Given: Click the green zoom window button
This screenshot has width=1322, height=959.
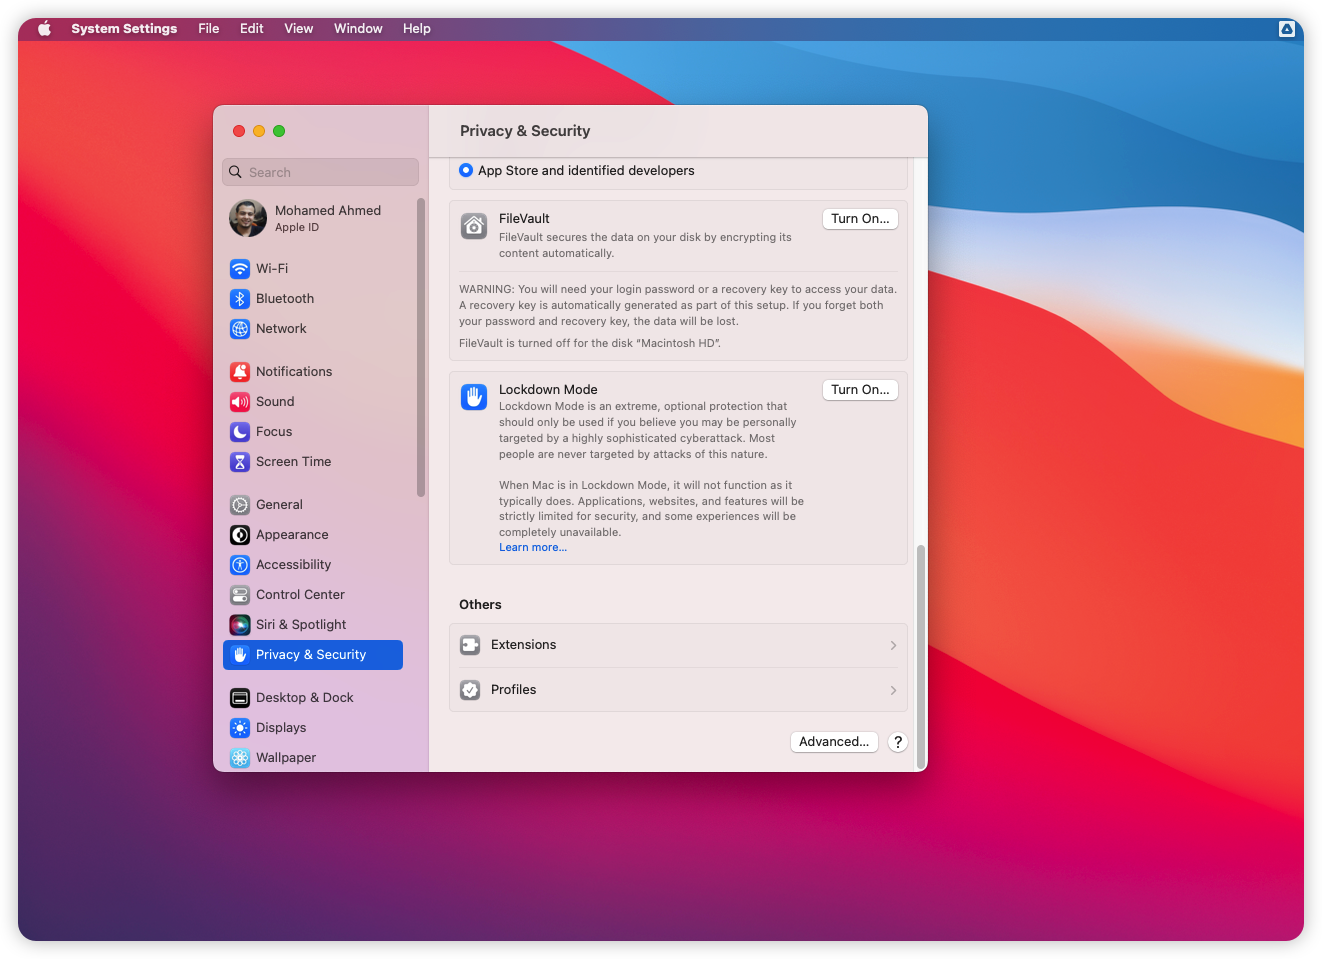Looking at the screenshot, I should point(279,131).
